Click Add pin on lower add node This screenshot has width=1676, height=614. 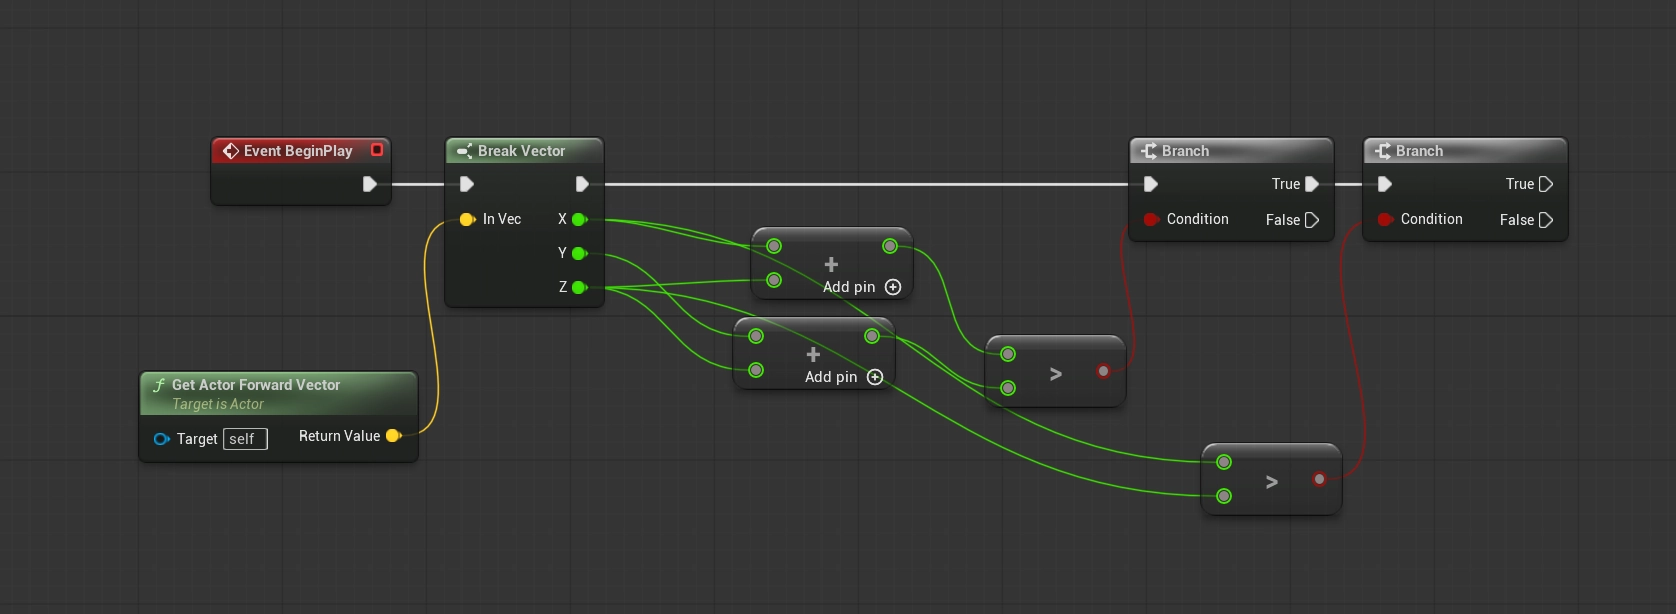844,377
